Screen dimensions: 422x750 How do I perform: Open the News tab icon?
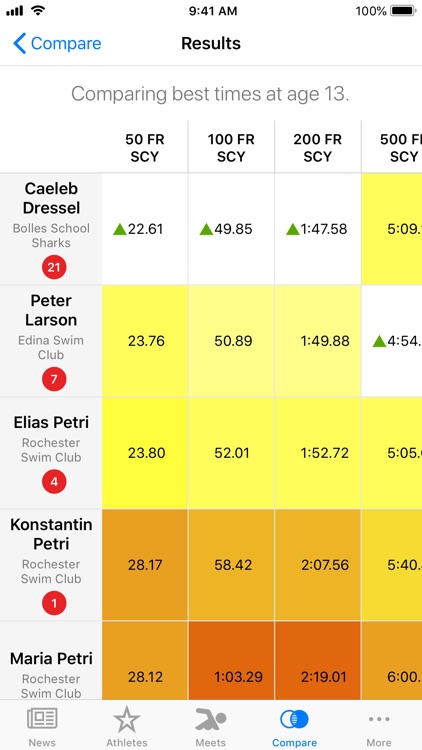[42, 718]
